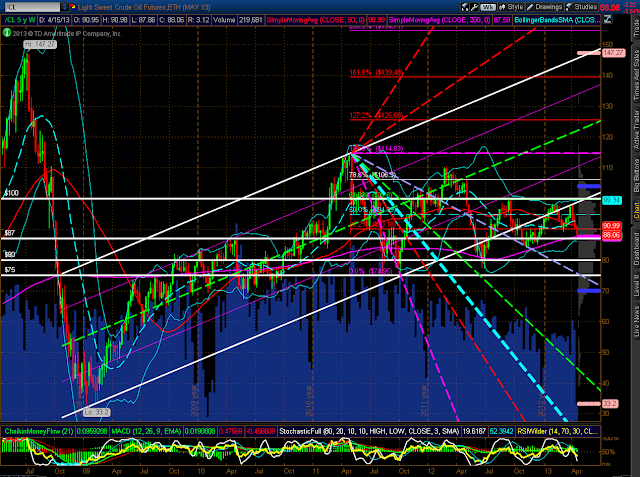Click the Lo: 33.2 chart marker
This screenshot has width=640, height=477.
click(x=97, y=412)
